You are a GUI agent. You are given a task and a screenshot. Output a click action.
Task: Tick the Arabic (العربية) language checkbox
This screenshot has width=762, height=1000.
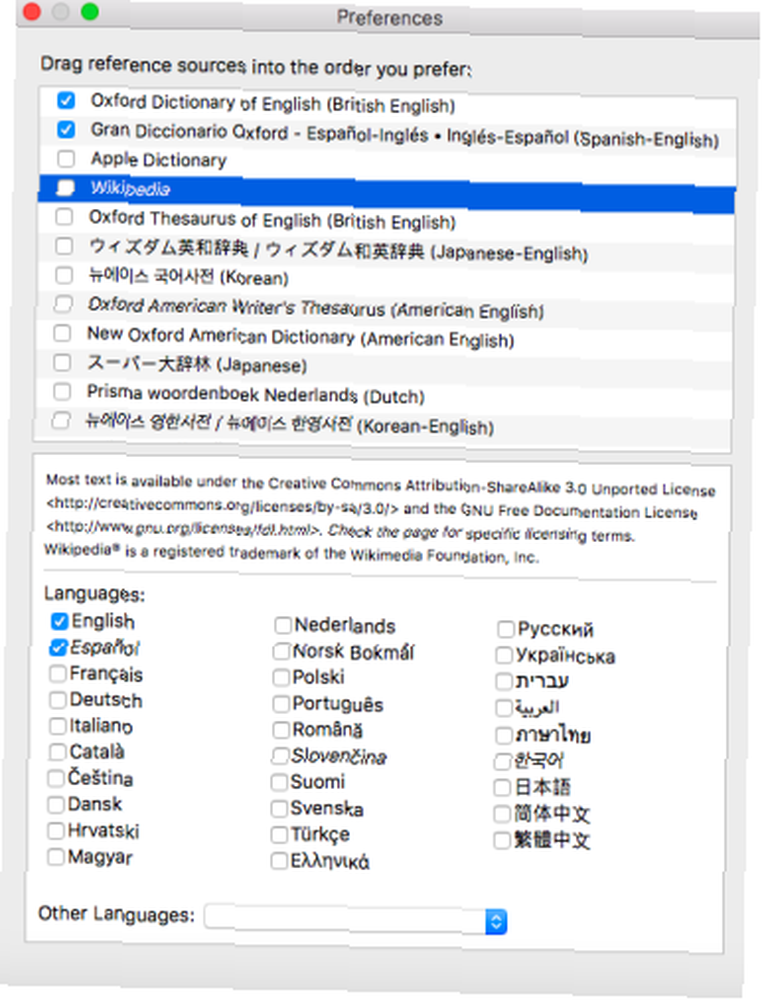[504, 707]
